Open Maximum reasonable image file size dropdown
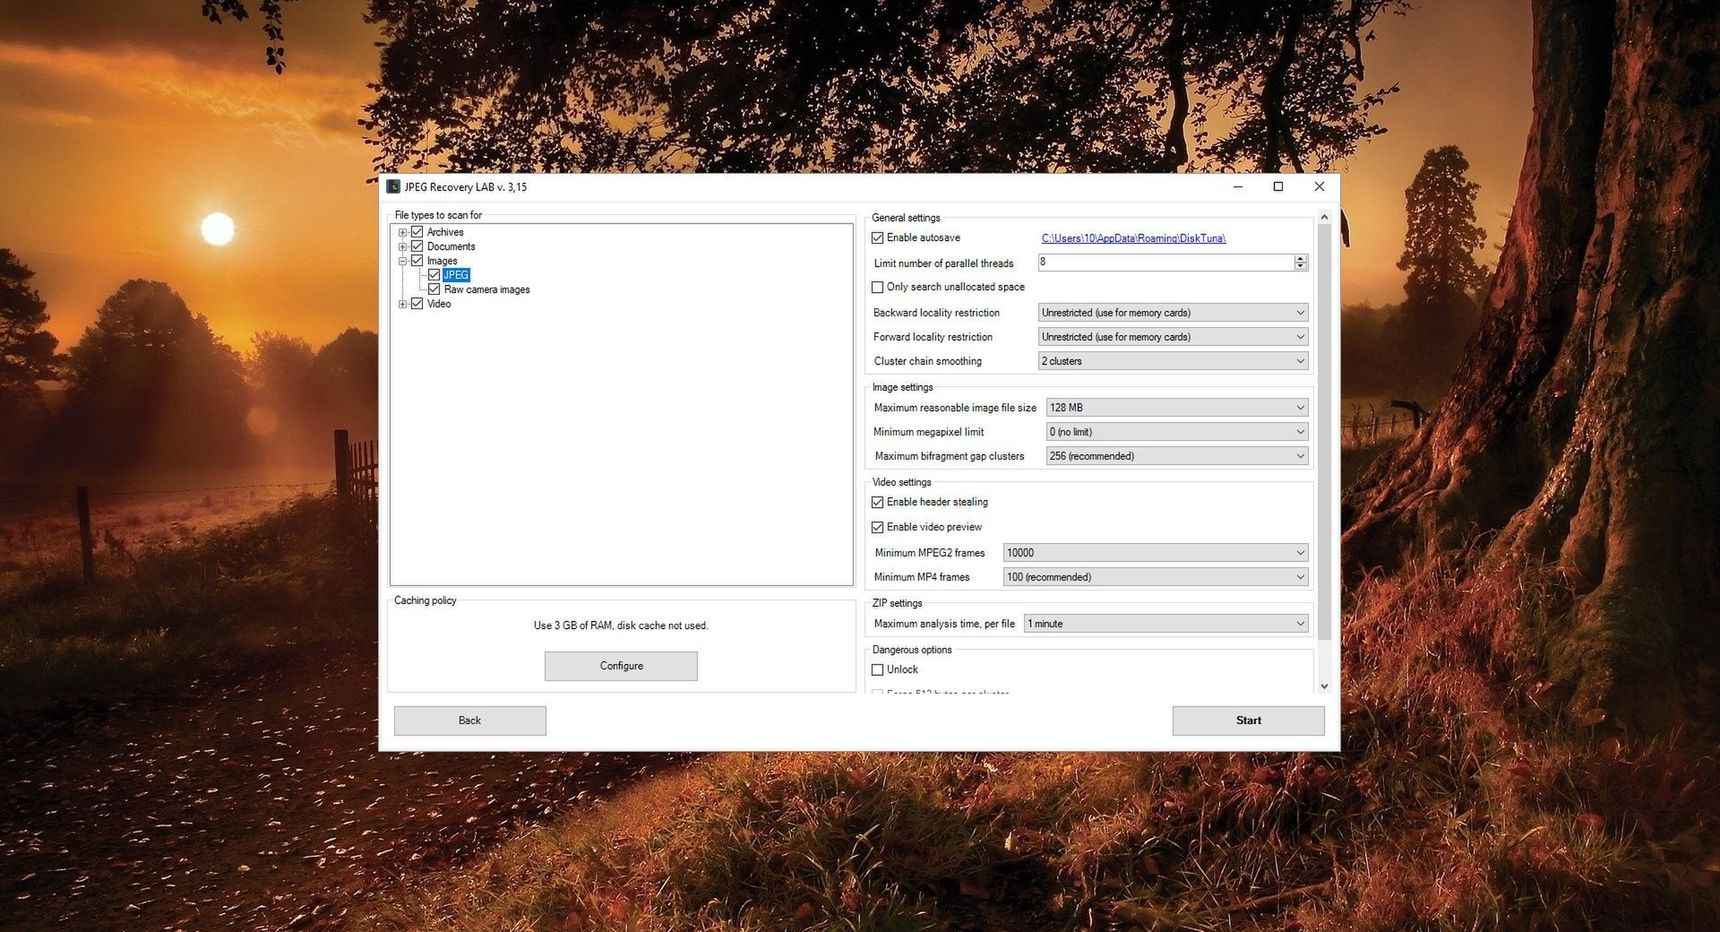The height and width of the screenshot is (932, 1720). pos(1177,408)
